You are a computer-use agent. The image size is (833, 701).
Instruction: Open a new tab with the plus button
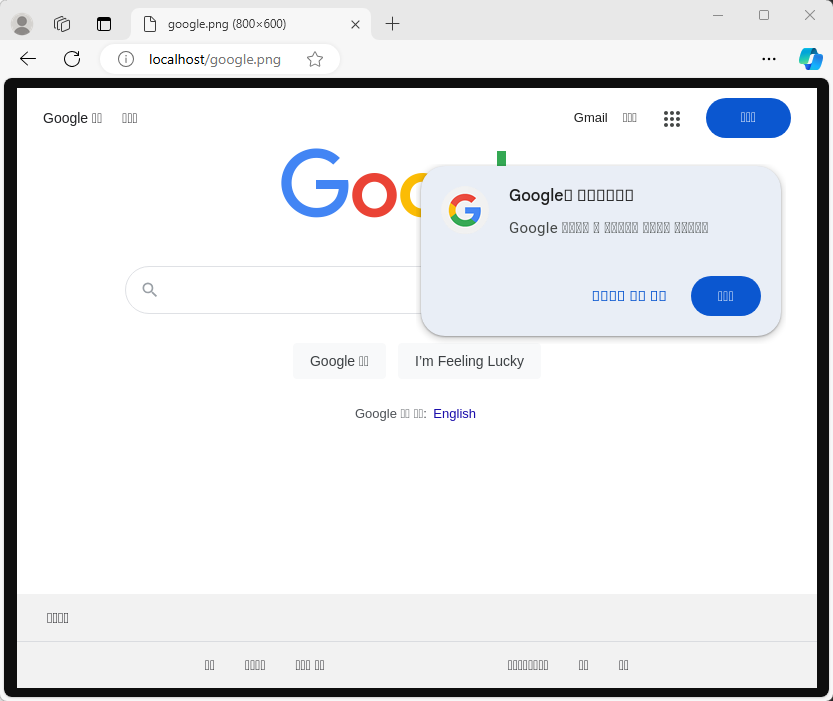point(392,24)
